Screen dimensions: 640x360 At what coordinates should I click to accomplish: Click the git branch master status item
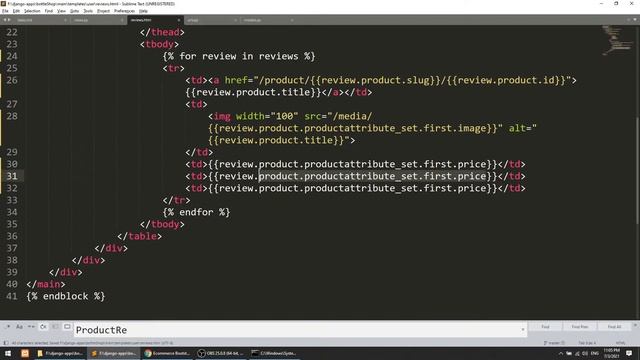click(554, 343)
